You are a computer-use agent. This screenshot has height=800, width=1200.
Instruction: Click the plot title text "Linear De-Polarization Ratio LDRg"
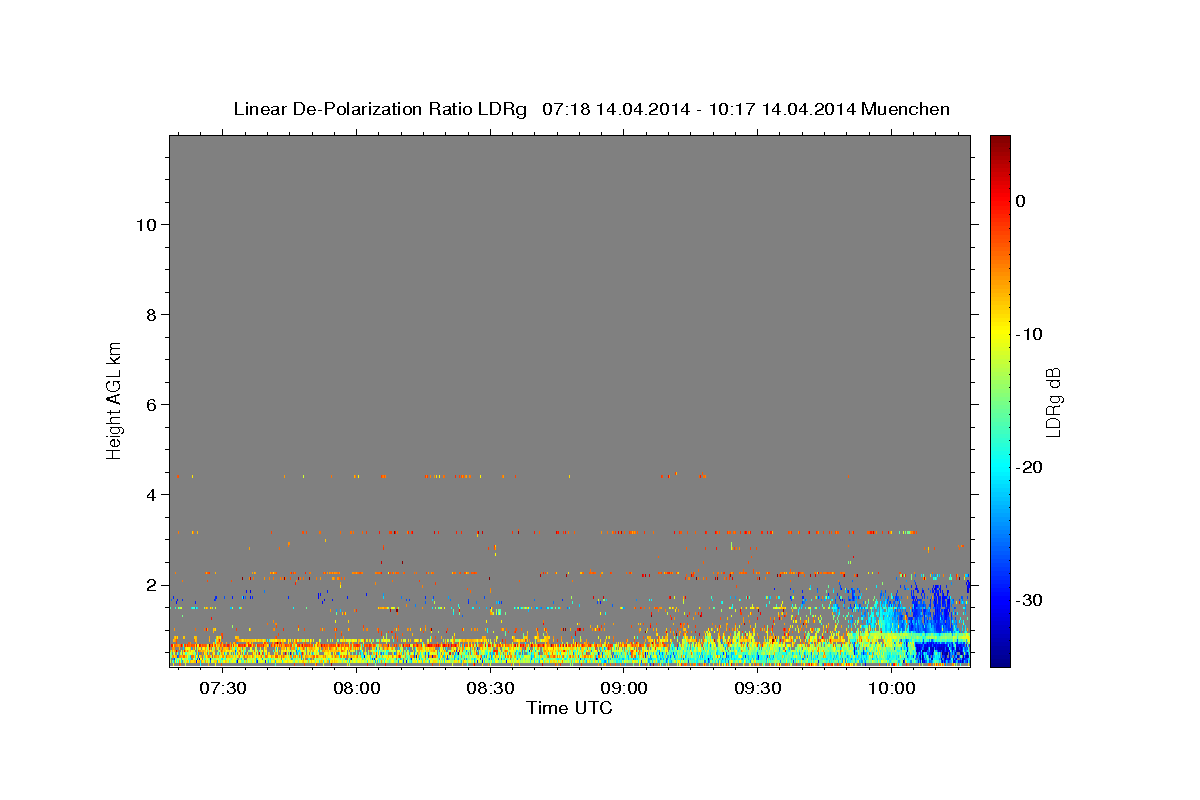(380, 109)
